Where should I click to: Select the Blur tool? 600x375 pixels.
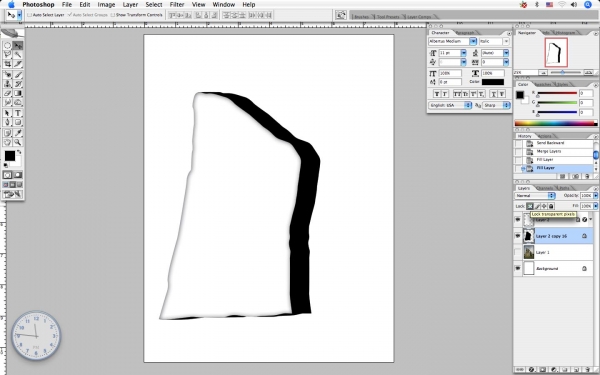7,102
